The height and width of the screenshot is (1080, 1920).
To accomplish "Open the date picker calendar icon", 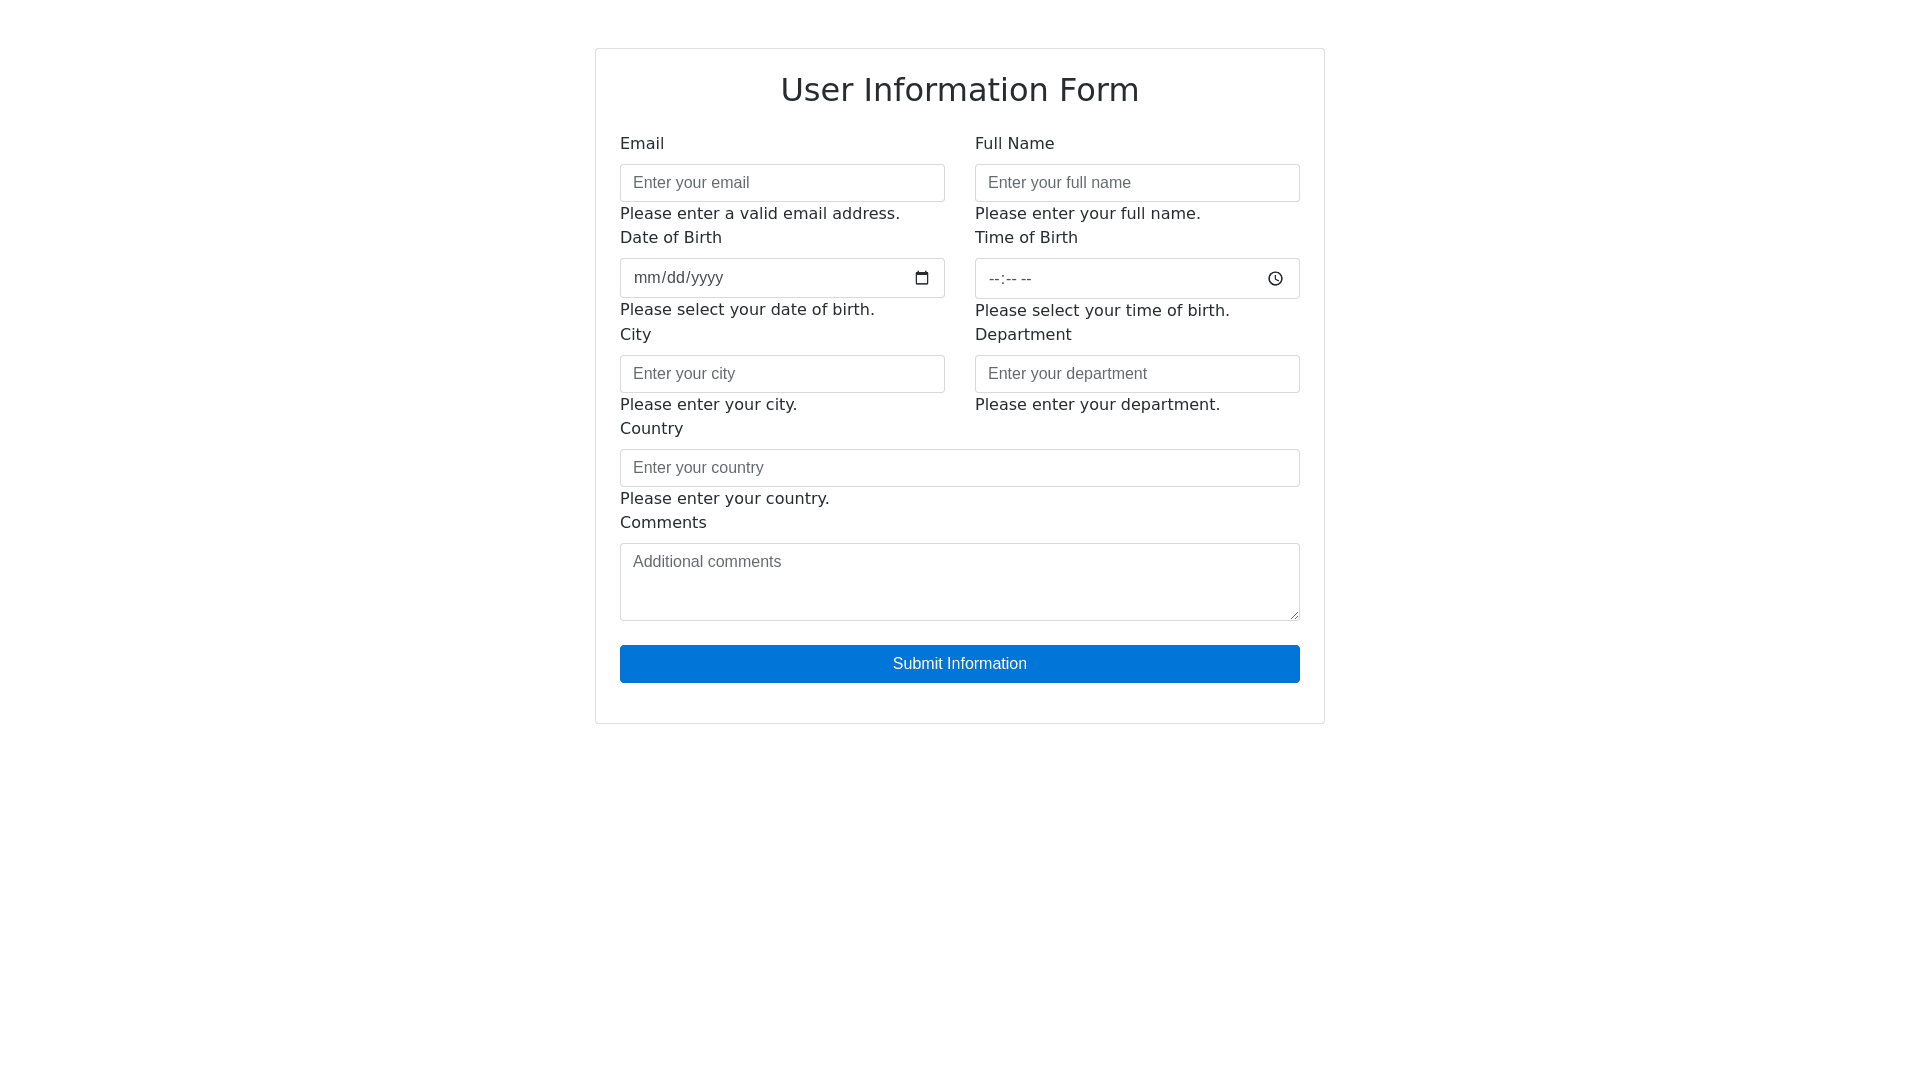I will click(x=921, y=278).
